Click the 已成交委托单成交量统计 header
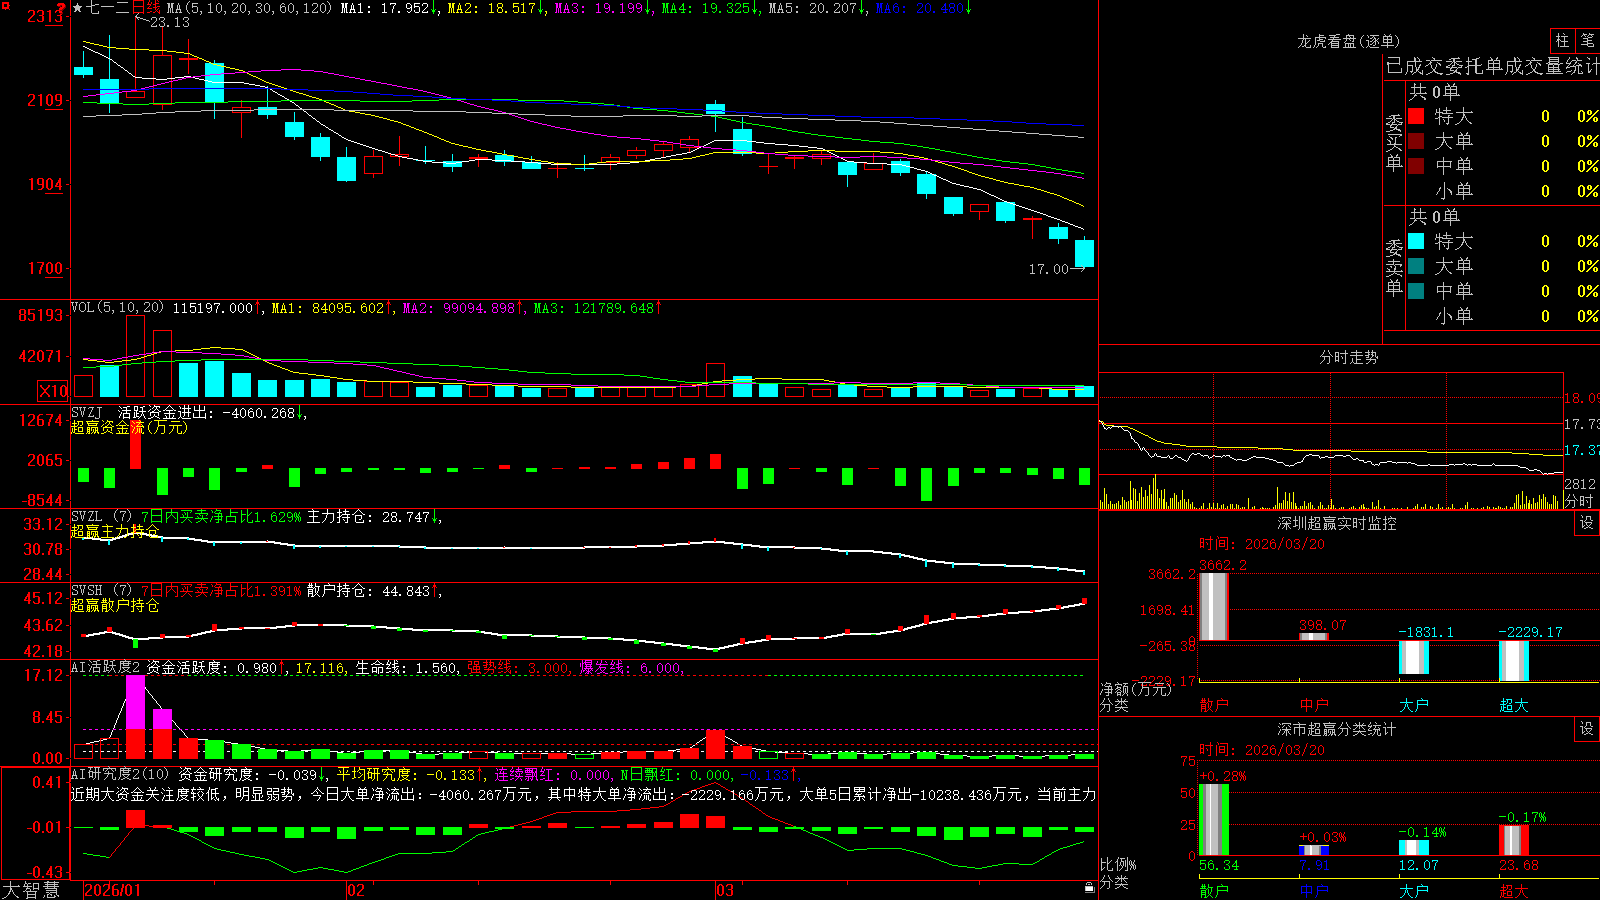This screenshot has width=1600, height=900. pos(1492,66)
